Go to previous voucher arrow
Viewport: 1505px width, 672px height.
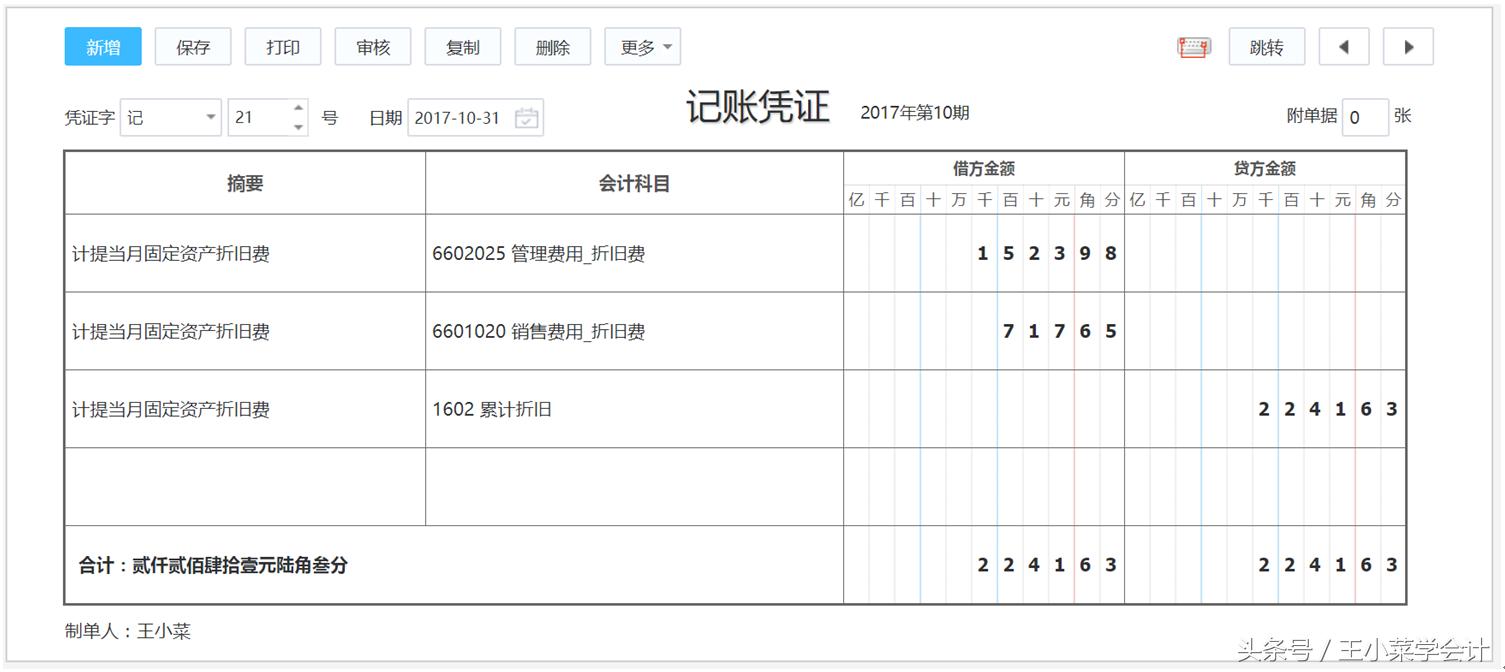click(1344, 47)
